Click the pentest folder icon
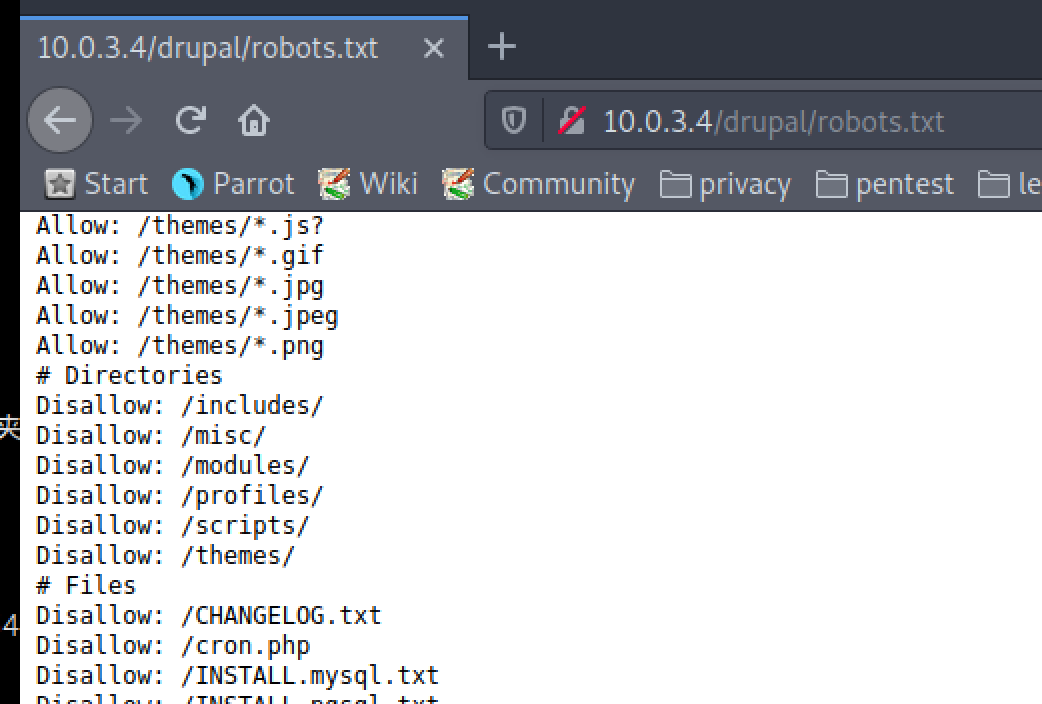Viewport: 1042px width, 704px height. (x=831, y=184)
